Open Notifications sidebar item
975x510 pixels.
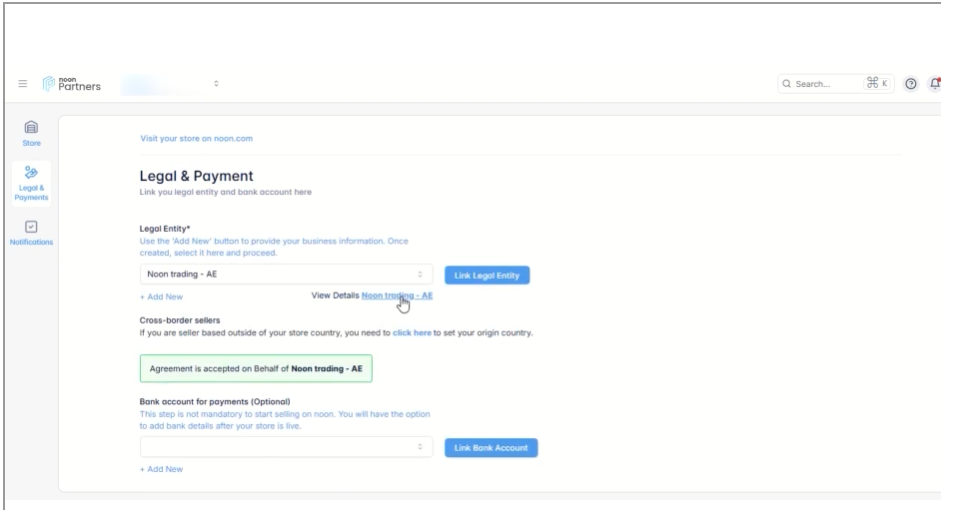pos(31,233)
